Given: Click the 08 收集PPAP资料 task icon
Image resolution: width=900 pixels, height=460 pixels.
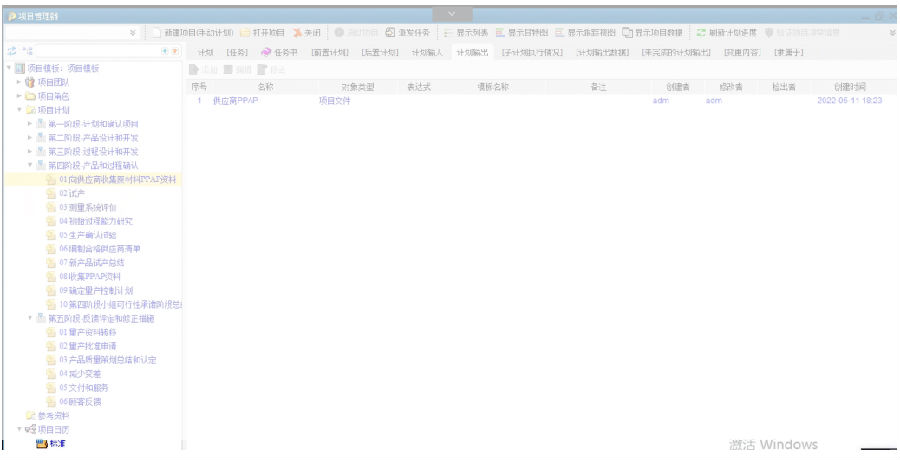Looking at the screenshot, I should coord(51,276).
